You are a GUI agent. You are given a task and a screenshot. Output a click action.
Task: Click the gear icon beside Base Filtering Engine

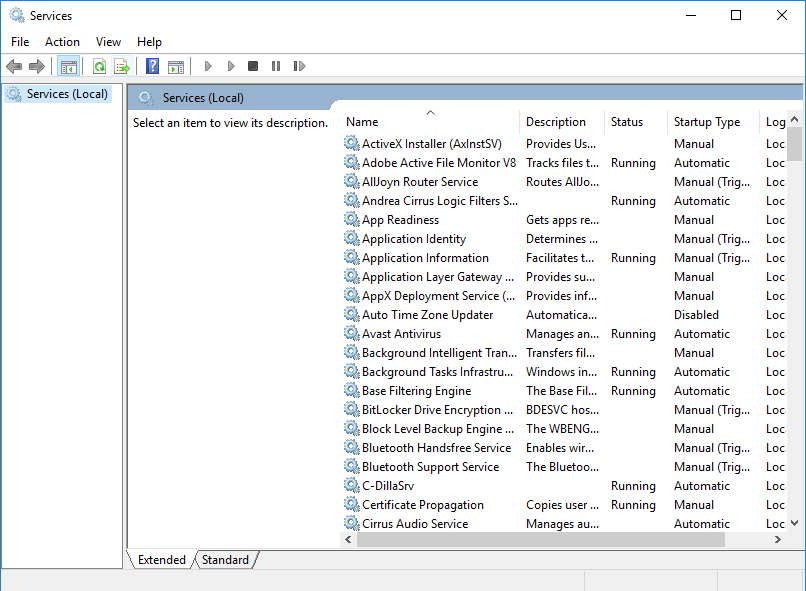pyautogui.click(x=352, y=391)
